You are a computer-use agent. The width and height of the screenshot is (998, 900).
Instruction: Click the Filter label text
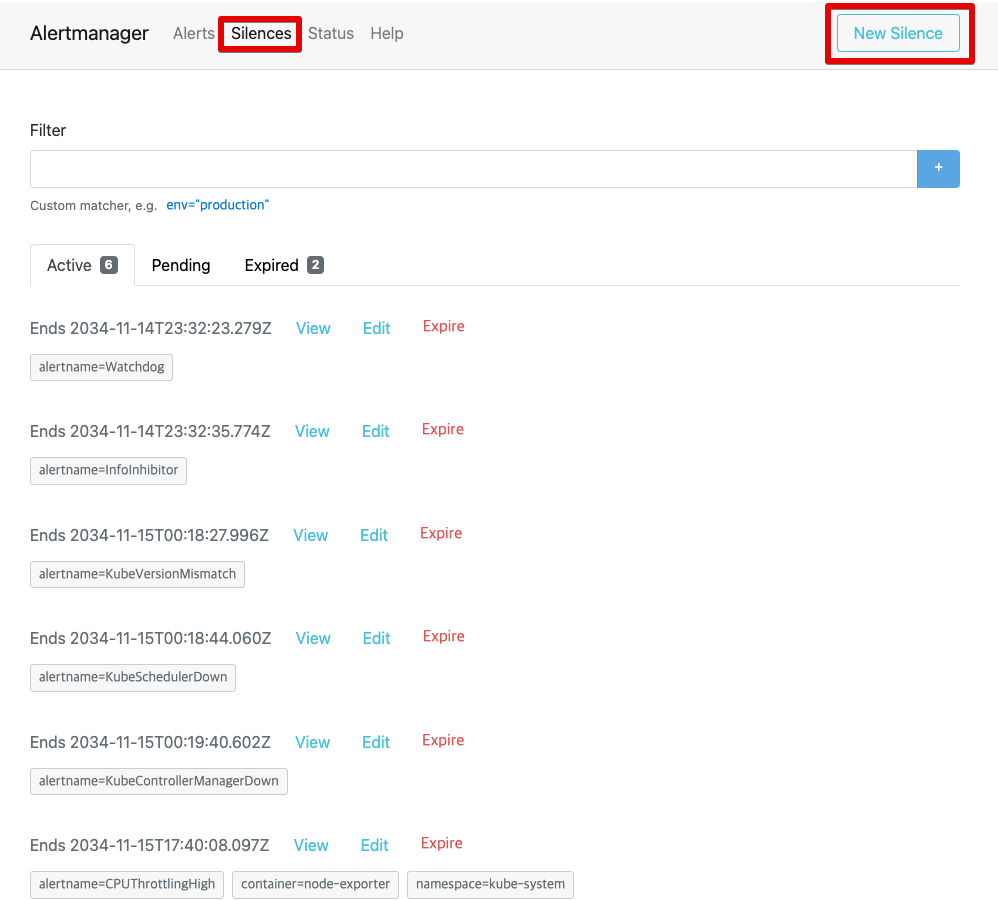(x=48, y=130)
